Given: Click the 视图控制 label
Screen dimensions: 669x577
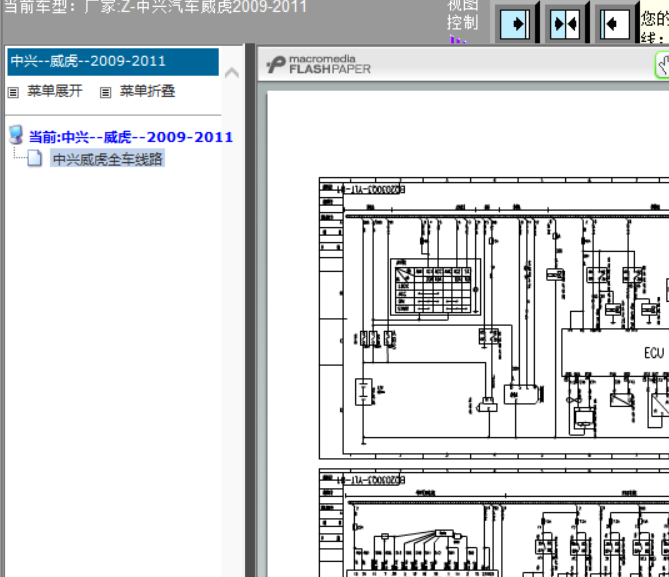Looking at the screenshot, I should click(462, 14).
